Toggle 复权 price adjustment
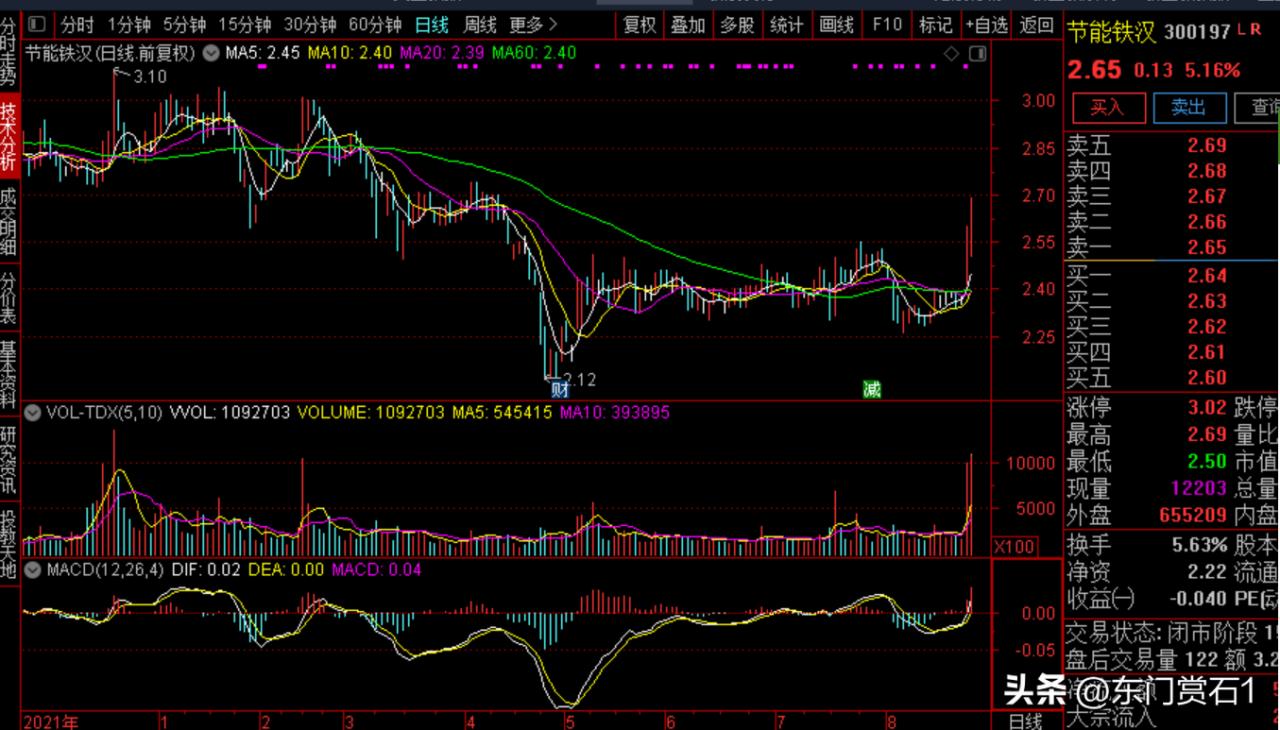1280x730 pixels. tap(639, 25)
